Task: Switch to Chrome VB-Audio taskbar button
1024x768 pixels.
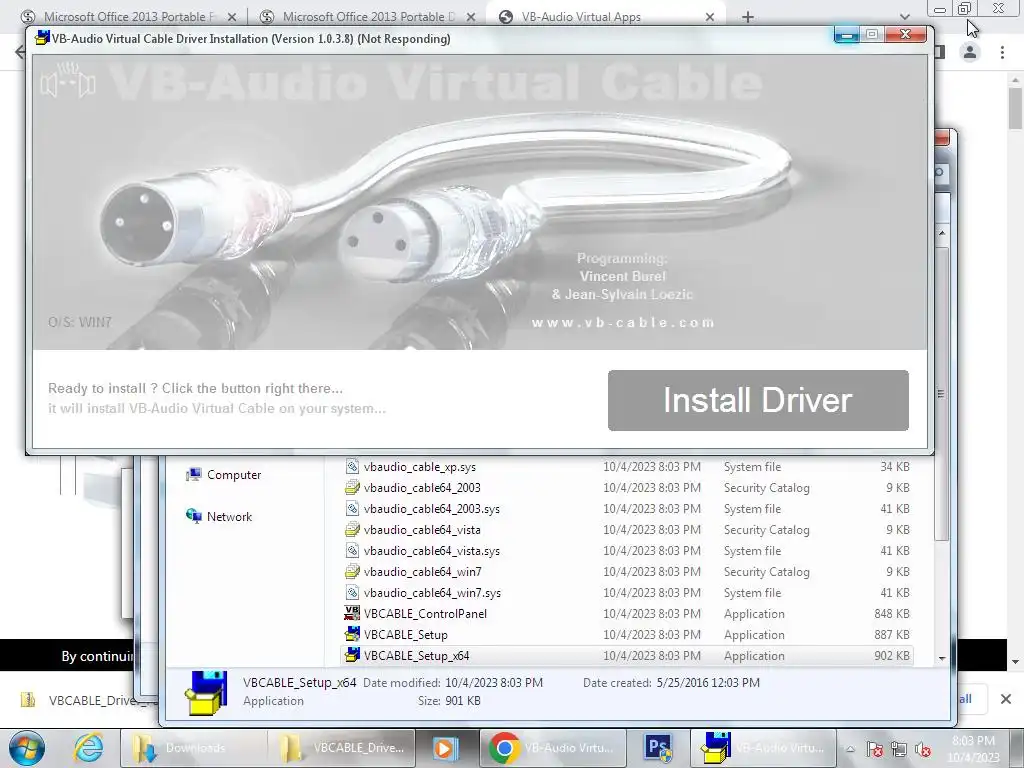Action: [552, 748]
